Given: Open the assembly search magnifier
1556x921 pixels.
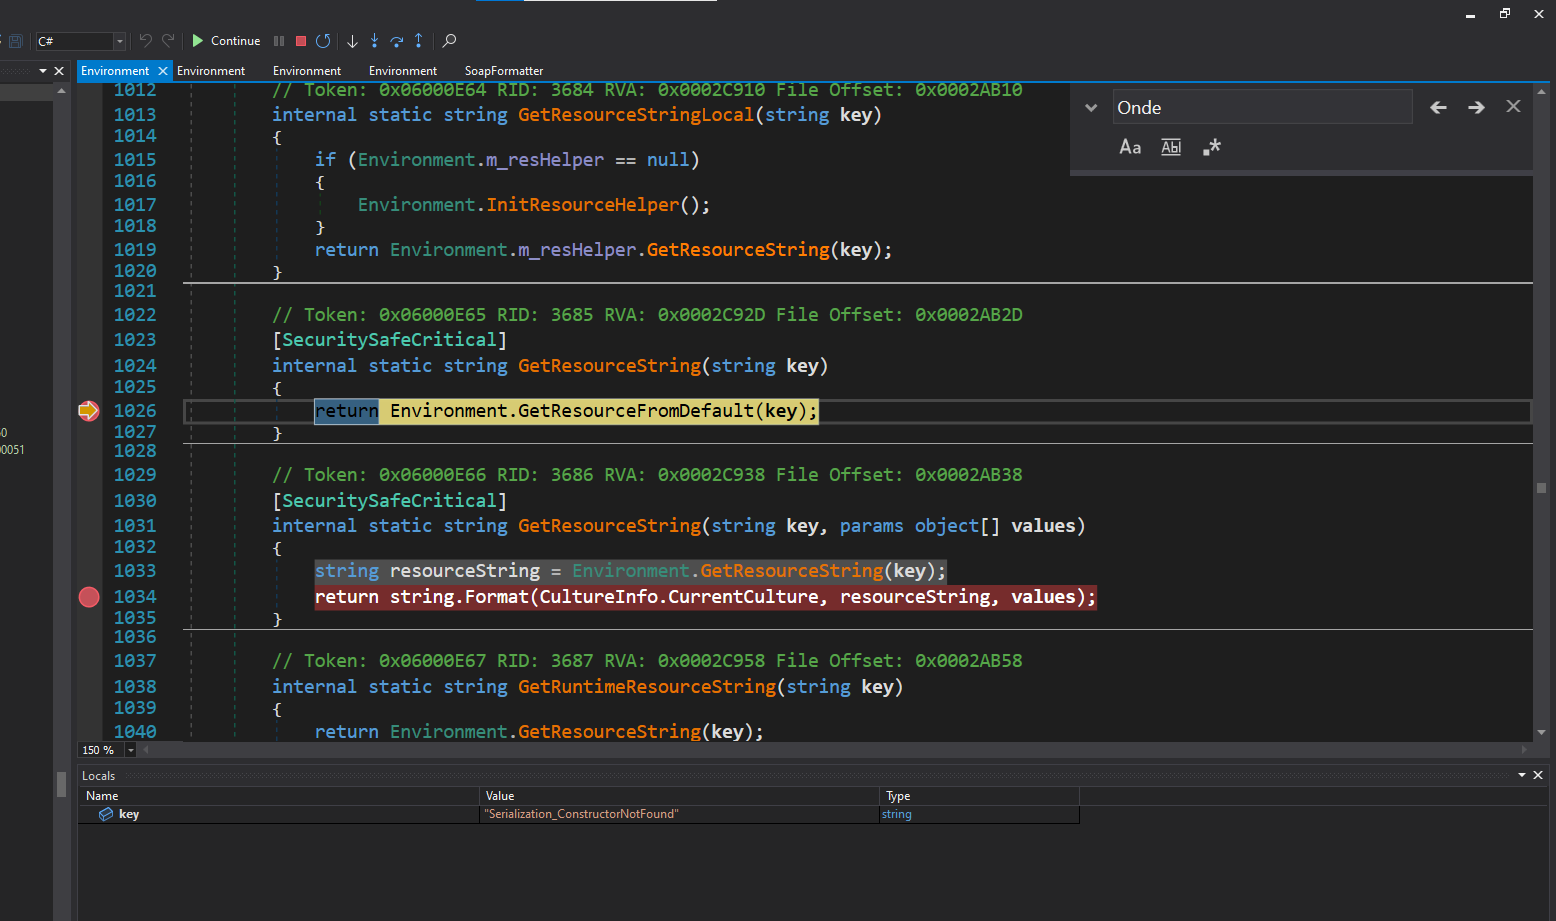Looking at the screenshot, I should (x=450, y=41).
